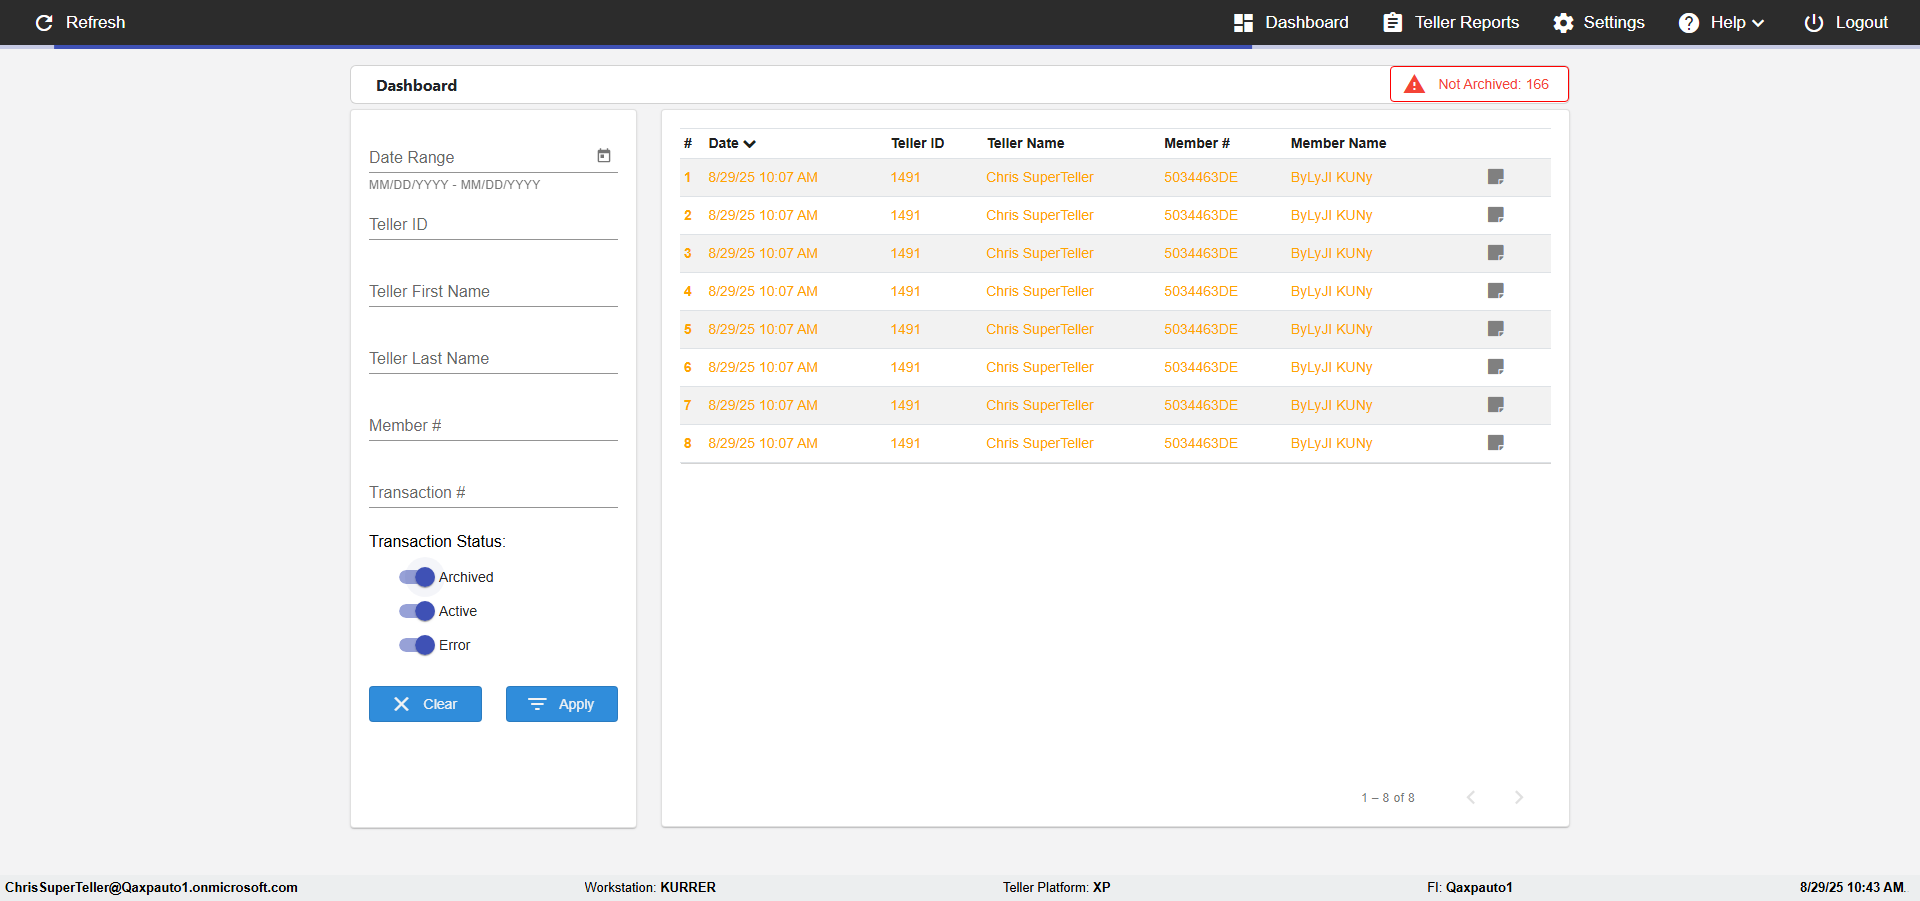
Task: Click the date/time in status bar
Action: coord(1852,887)
